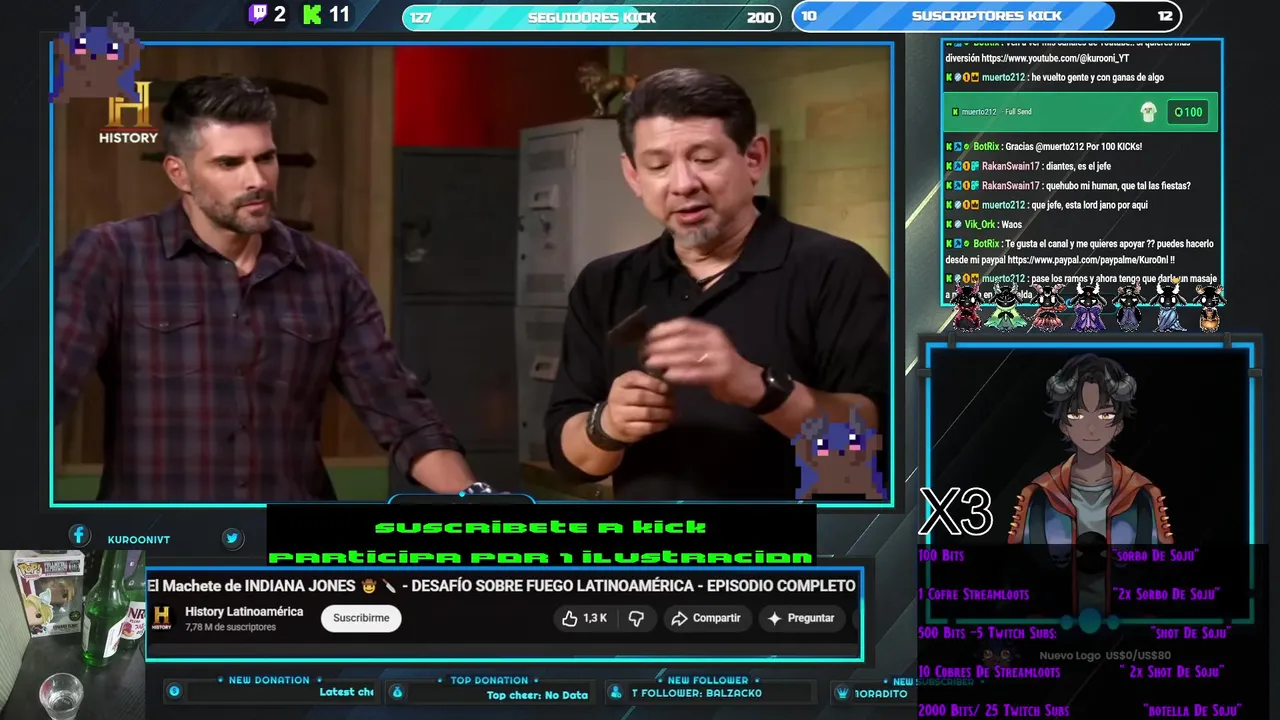Click the X3 multiplier text
Screen dimensions: 1280x720
tap(955, 512)
